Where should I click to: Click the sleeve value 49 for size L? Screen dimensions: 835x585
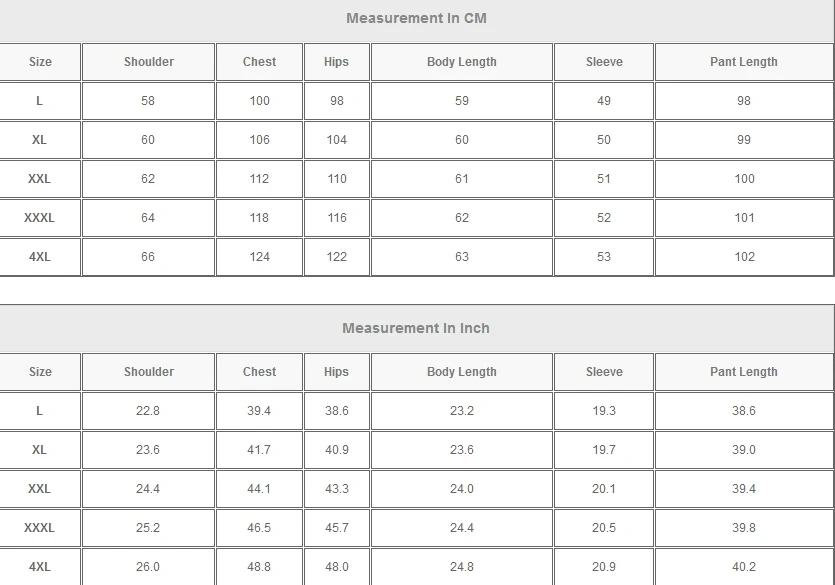604,101
